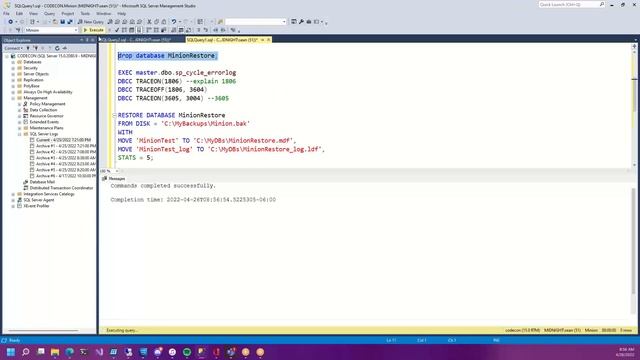Screen dimensions: 640x360
Task: Click the taskbar Search icon
Action: [x=26, y=352]
